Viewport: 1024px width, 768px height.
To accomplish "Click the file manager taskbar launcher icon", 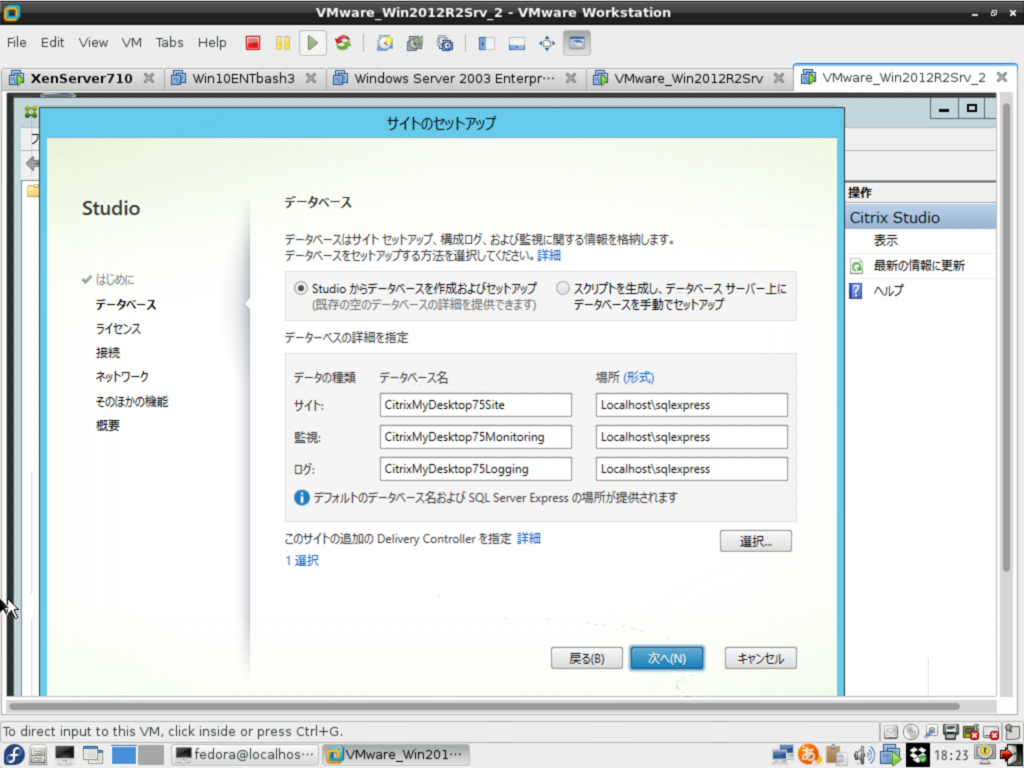I will (x=38, y=755).
